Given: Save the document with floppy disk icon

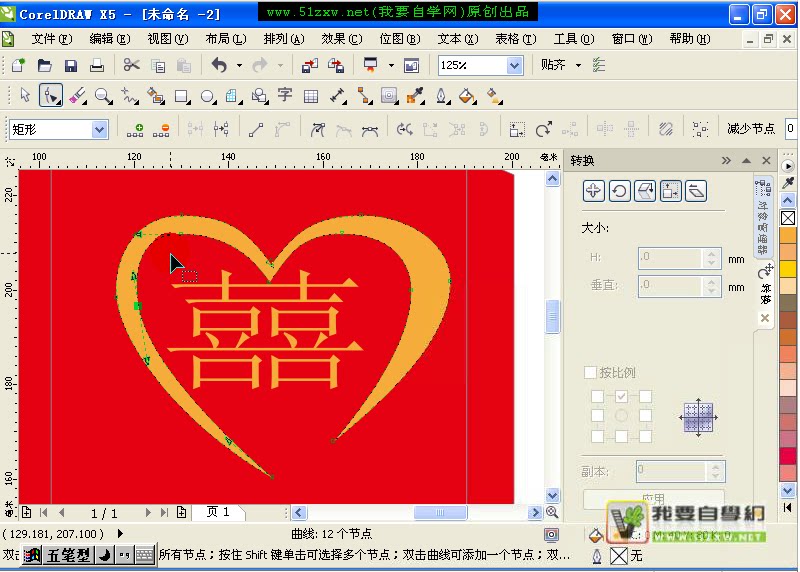Looking at the screenshot, I should click(70, 65).
